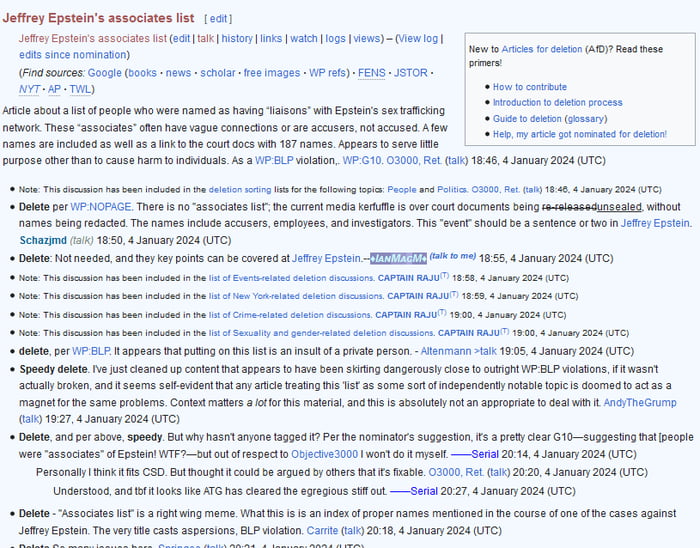Open the Google find sources link

pyautogui.click(x=103, y=73)
